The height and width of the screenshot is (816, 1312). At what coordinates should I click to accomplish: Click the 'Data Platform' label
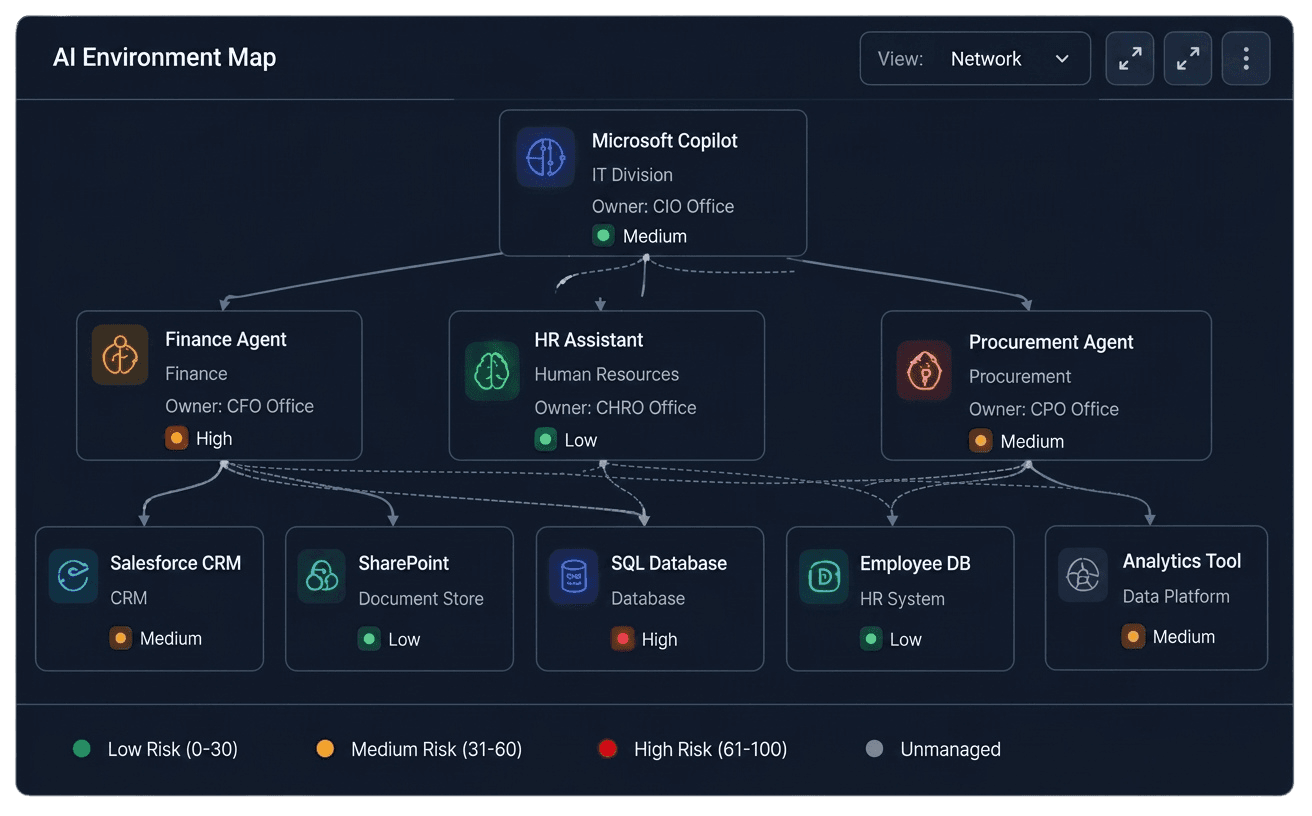click(1176, 596)
